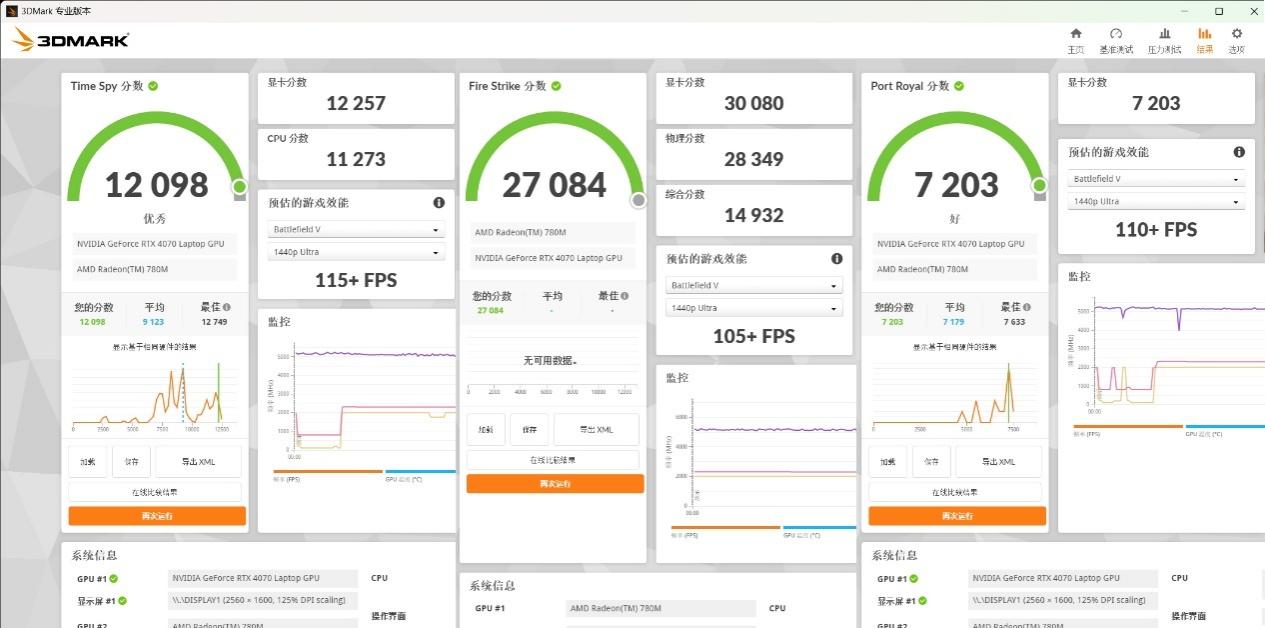Click the 110+ FPS estimate

tap(1156, 230)
